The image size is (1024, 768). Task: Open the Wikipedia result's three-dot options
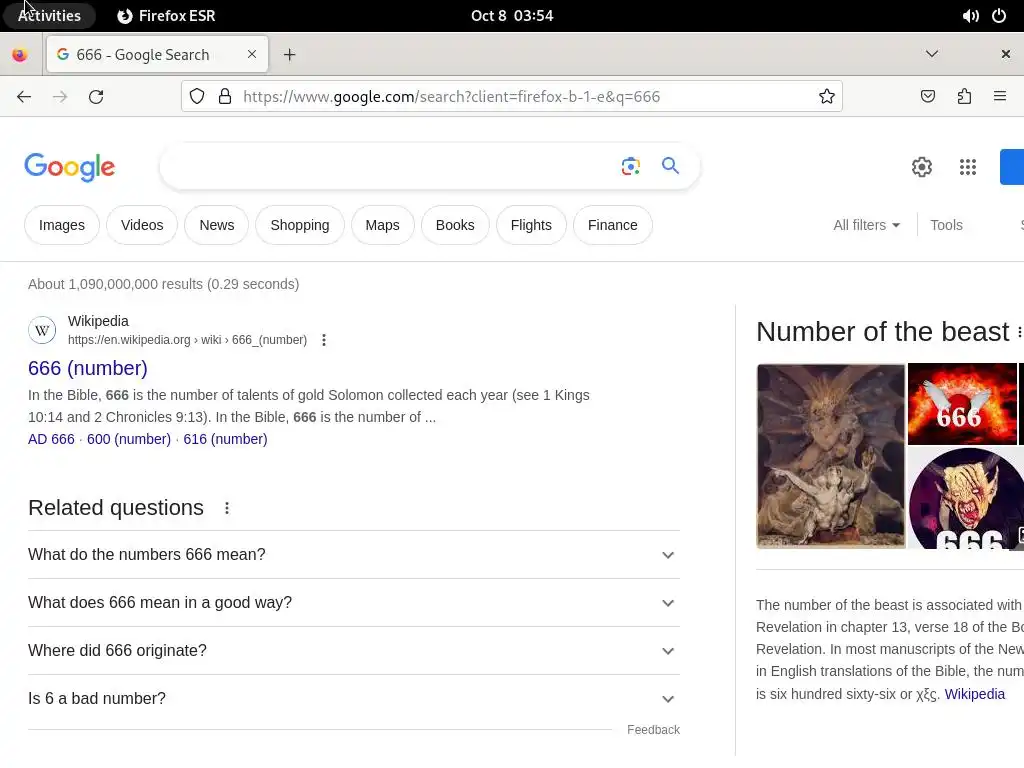point(324,340)
